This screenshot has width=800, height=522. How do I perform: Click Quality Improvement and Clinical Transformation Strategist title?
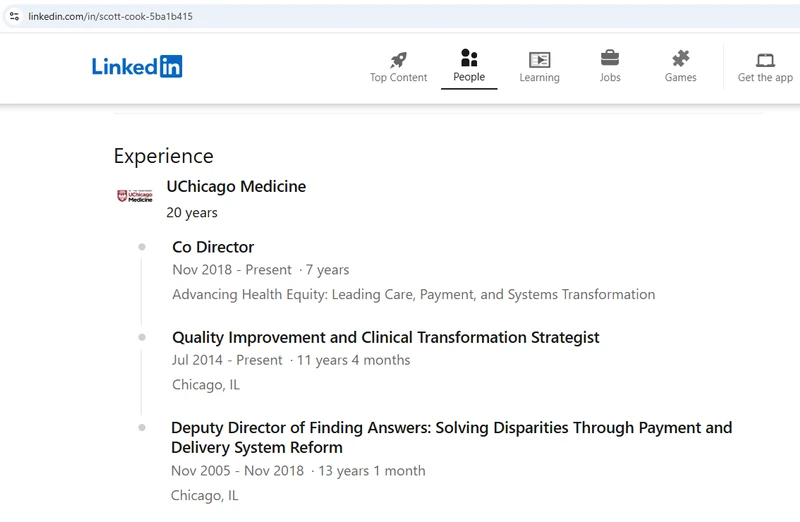(x=386, y=337)
